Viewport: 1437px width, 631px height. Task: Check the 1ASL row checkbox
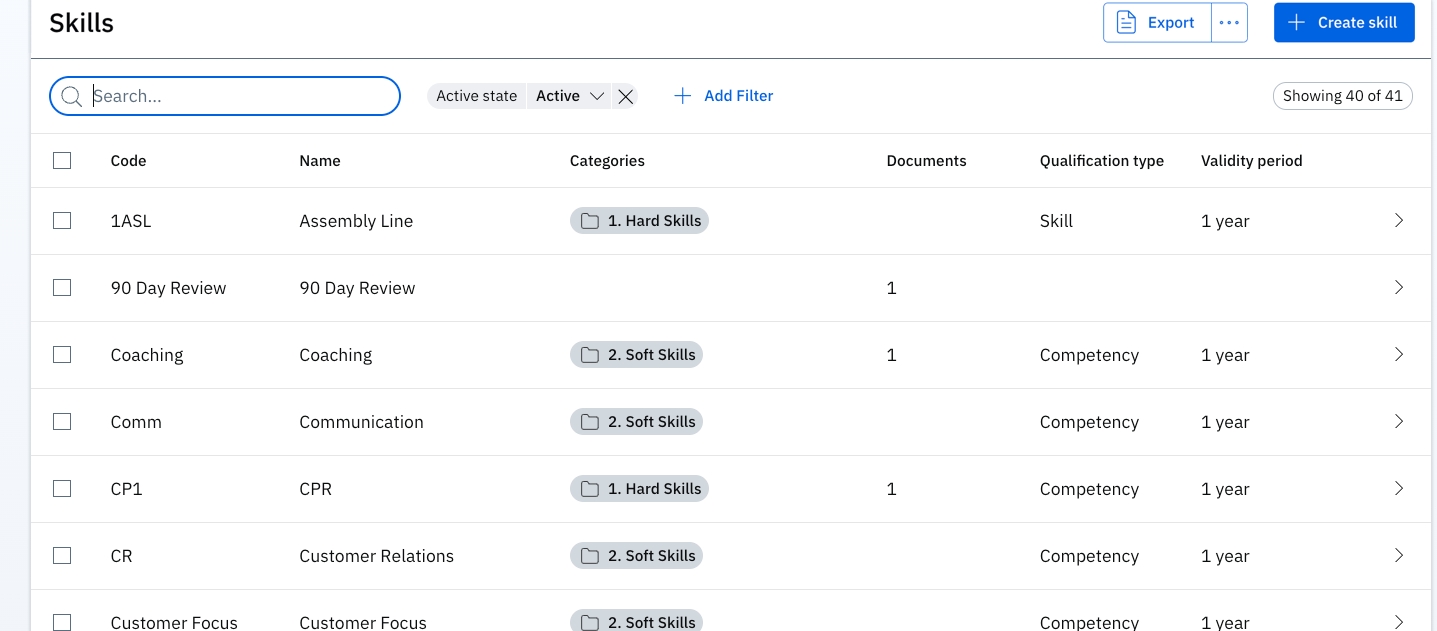point(62,221)
